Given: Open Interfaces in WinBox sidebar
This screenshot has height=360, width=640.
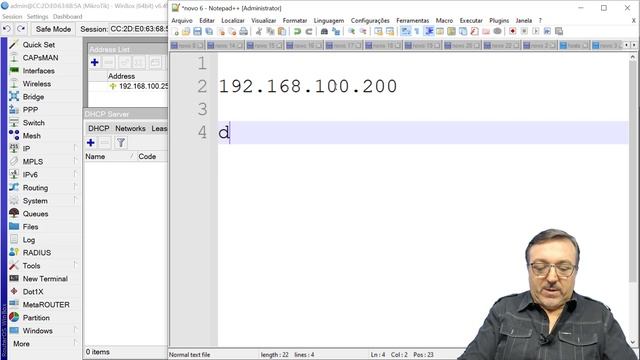Looking at the screenshot, I should (x=39, y=71).
